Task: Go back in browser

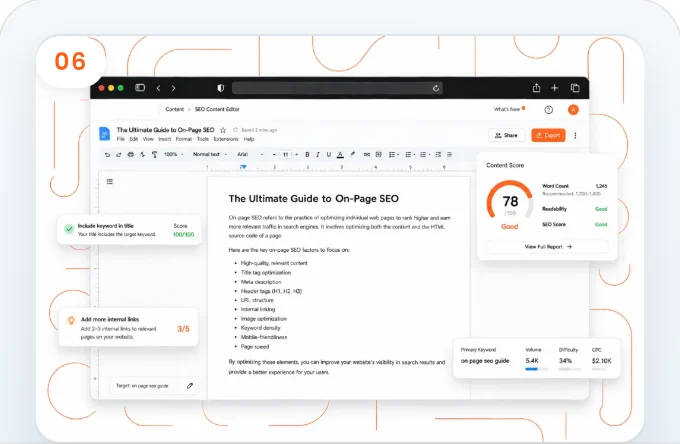Action: (158, 88)
